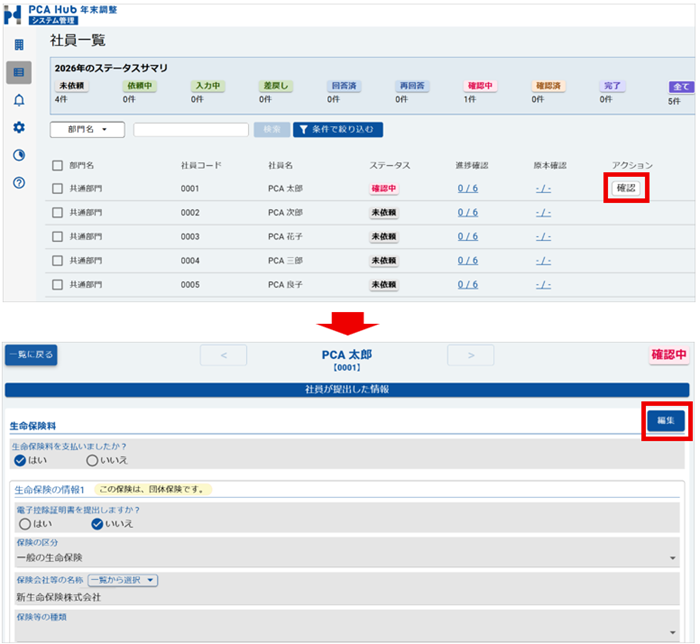
Task: Filter by 回答済 status tag
Action: [x=344, y=86]
